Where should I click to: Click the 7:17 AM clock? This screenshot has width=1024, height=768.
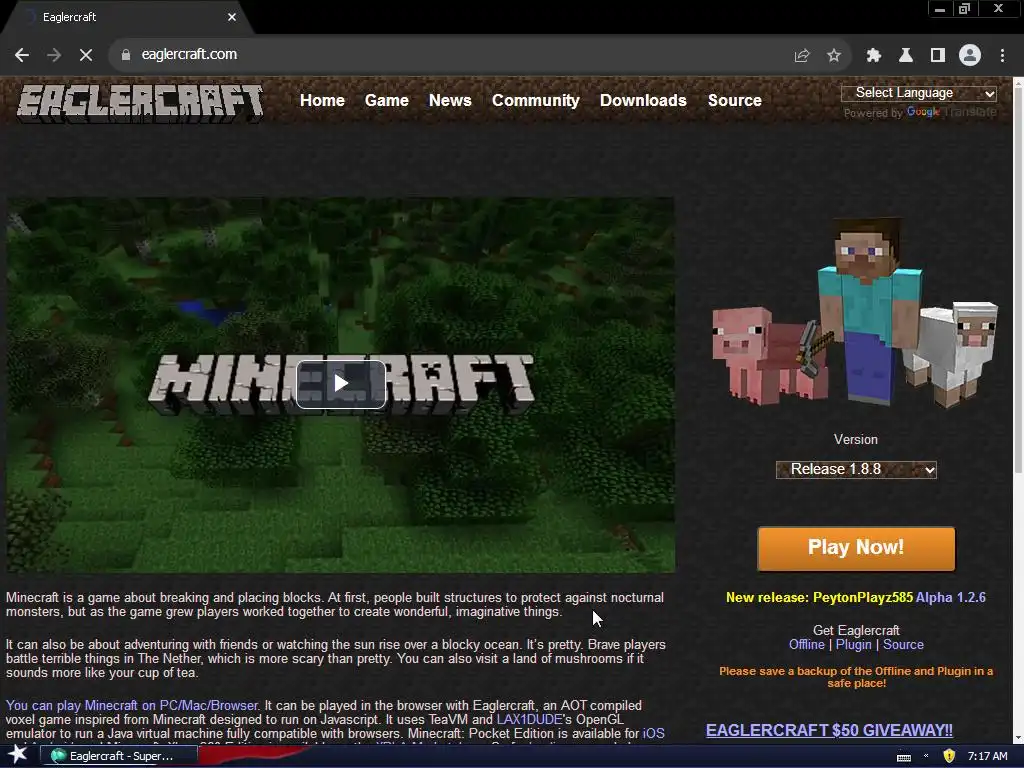[987, 756]
